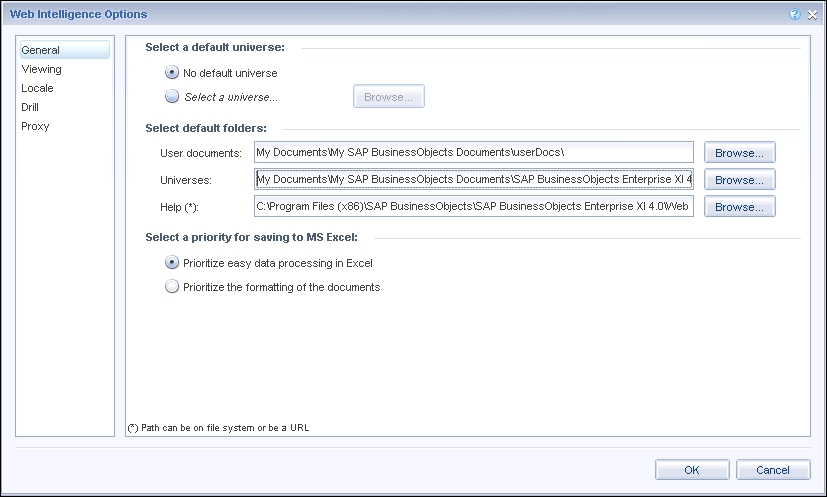
Task: Click the Help path text field
Action: pyautogui.click(x=474, y=206)
